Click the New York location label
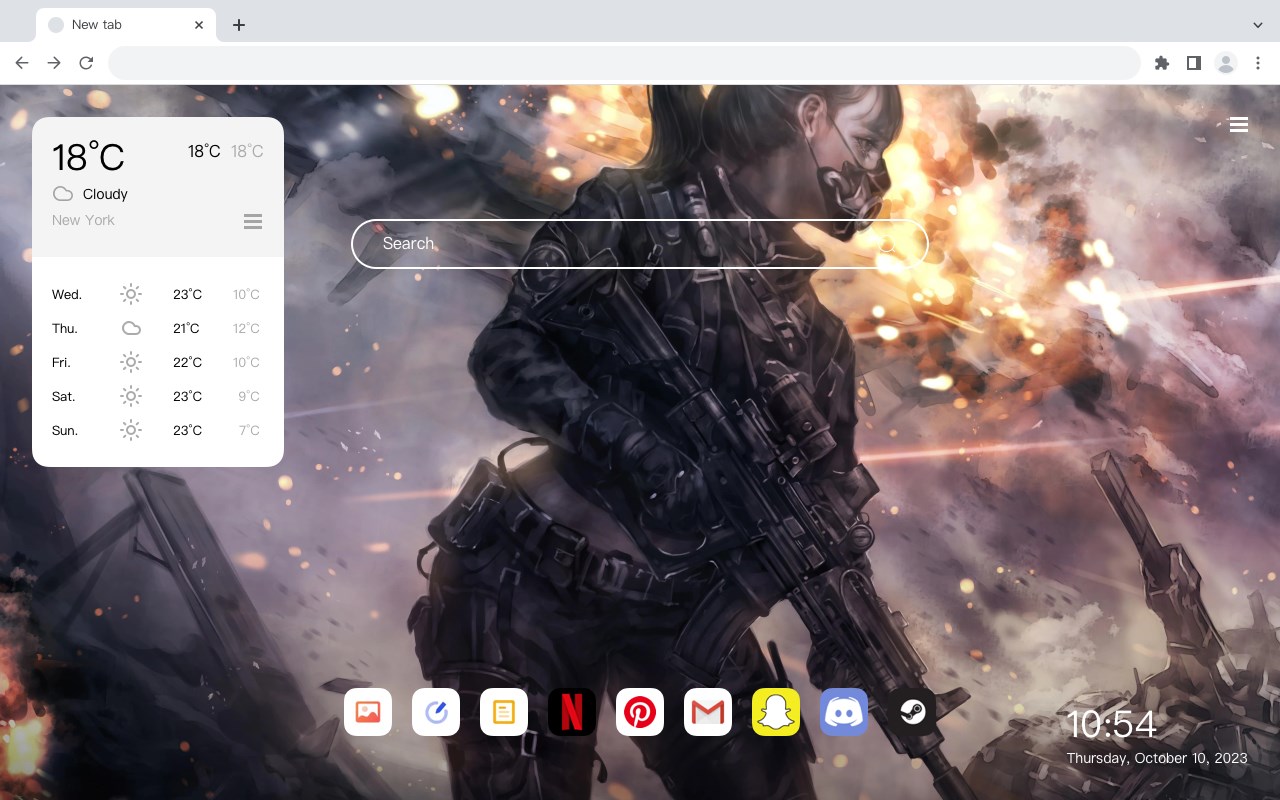Screen dimensions: 1280x800 click(83, 220)
